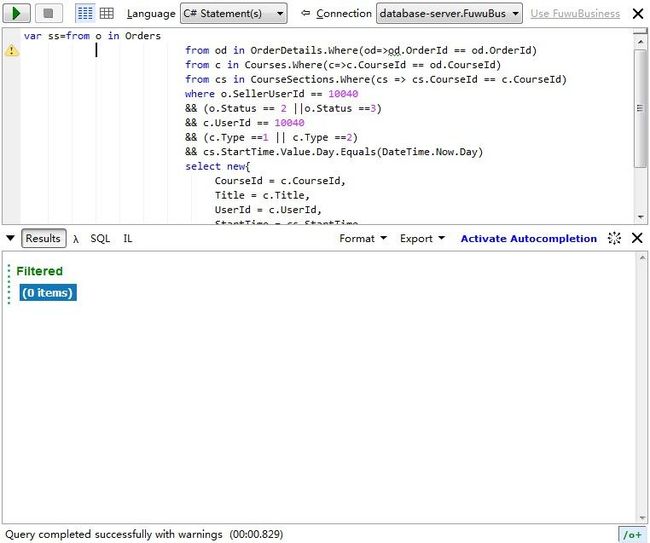Click the results pane scroll up arrow
Viewport: 650px width, 543px height.
point(642,258)
